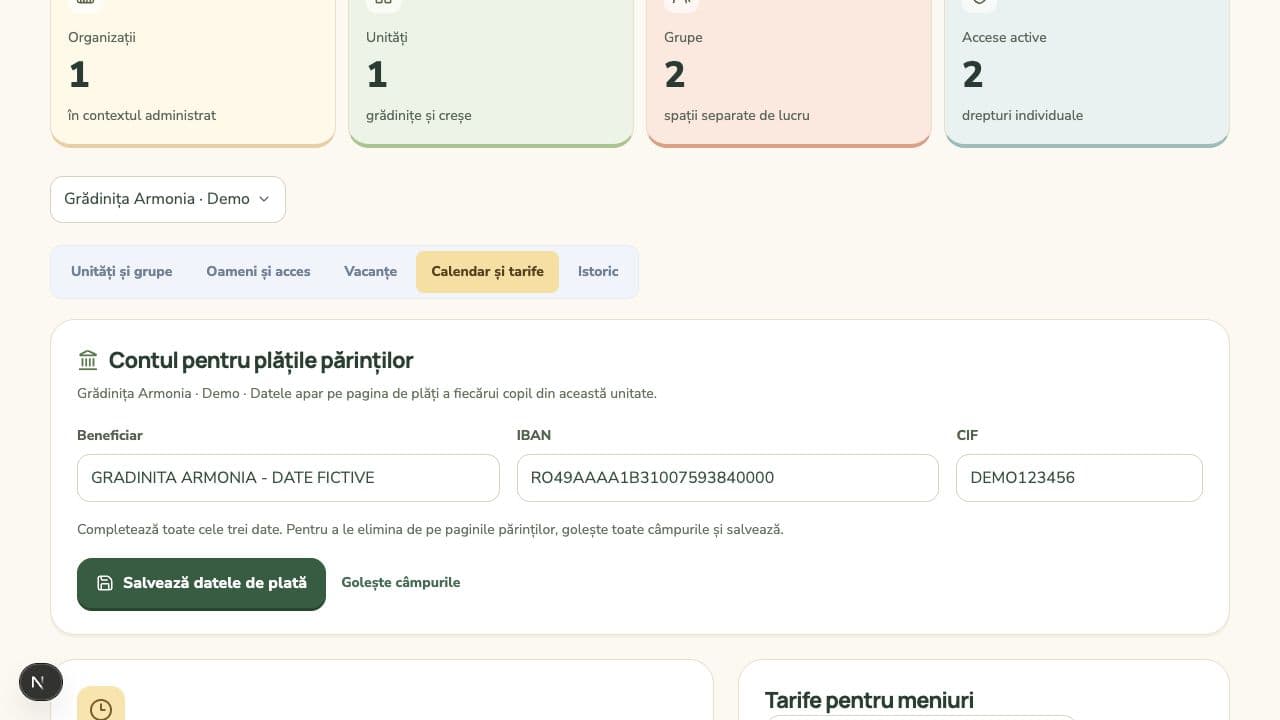Go to the Istoric tab
Image resolution: width=1280 pixels, height=720 pixels.
click(598, 272)
